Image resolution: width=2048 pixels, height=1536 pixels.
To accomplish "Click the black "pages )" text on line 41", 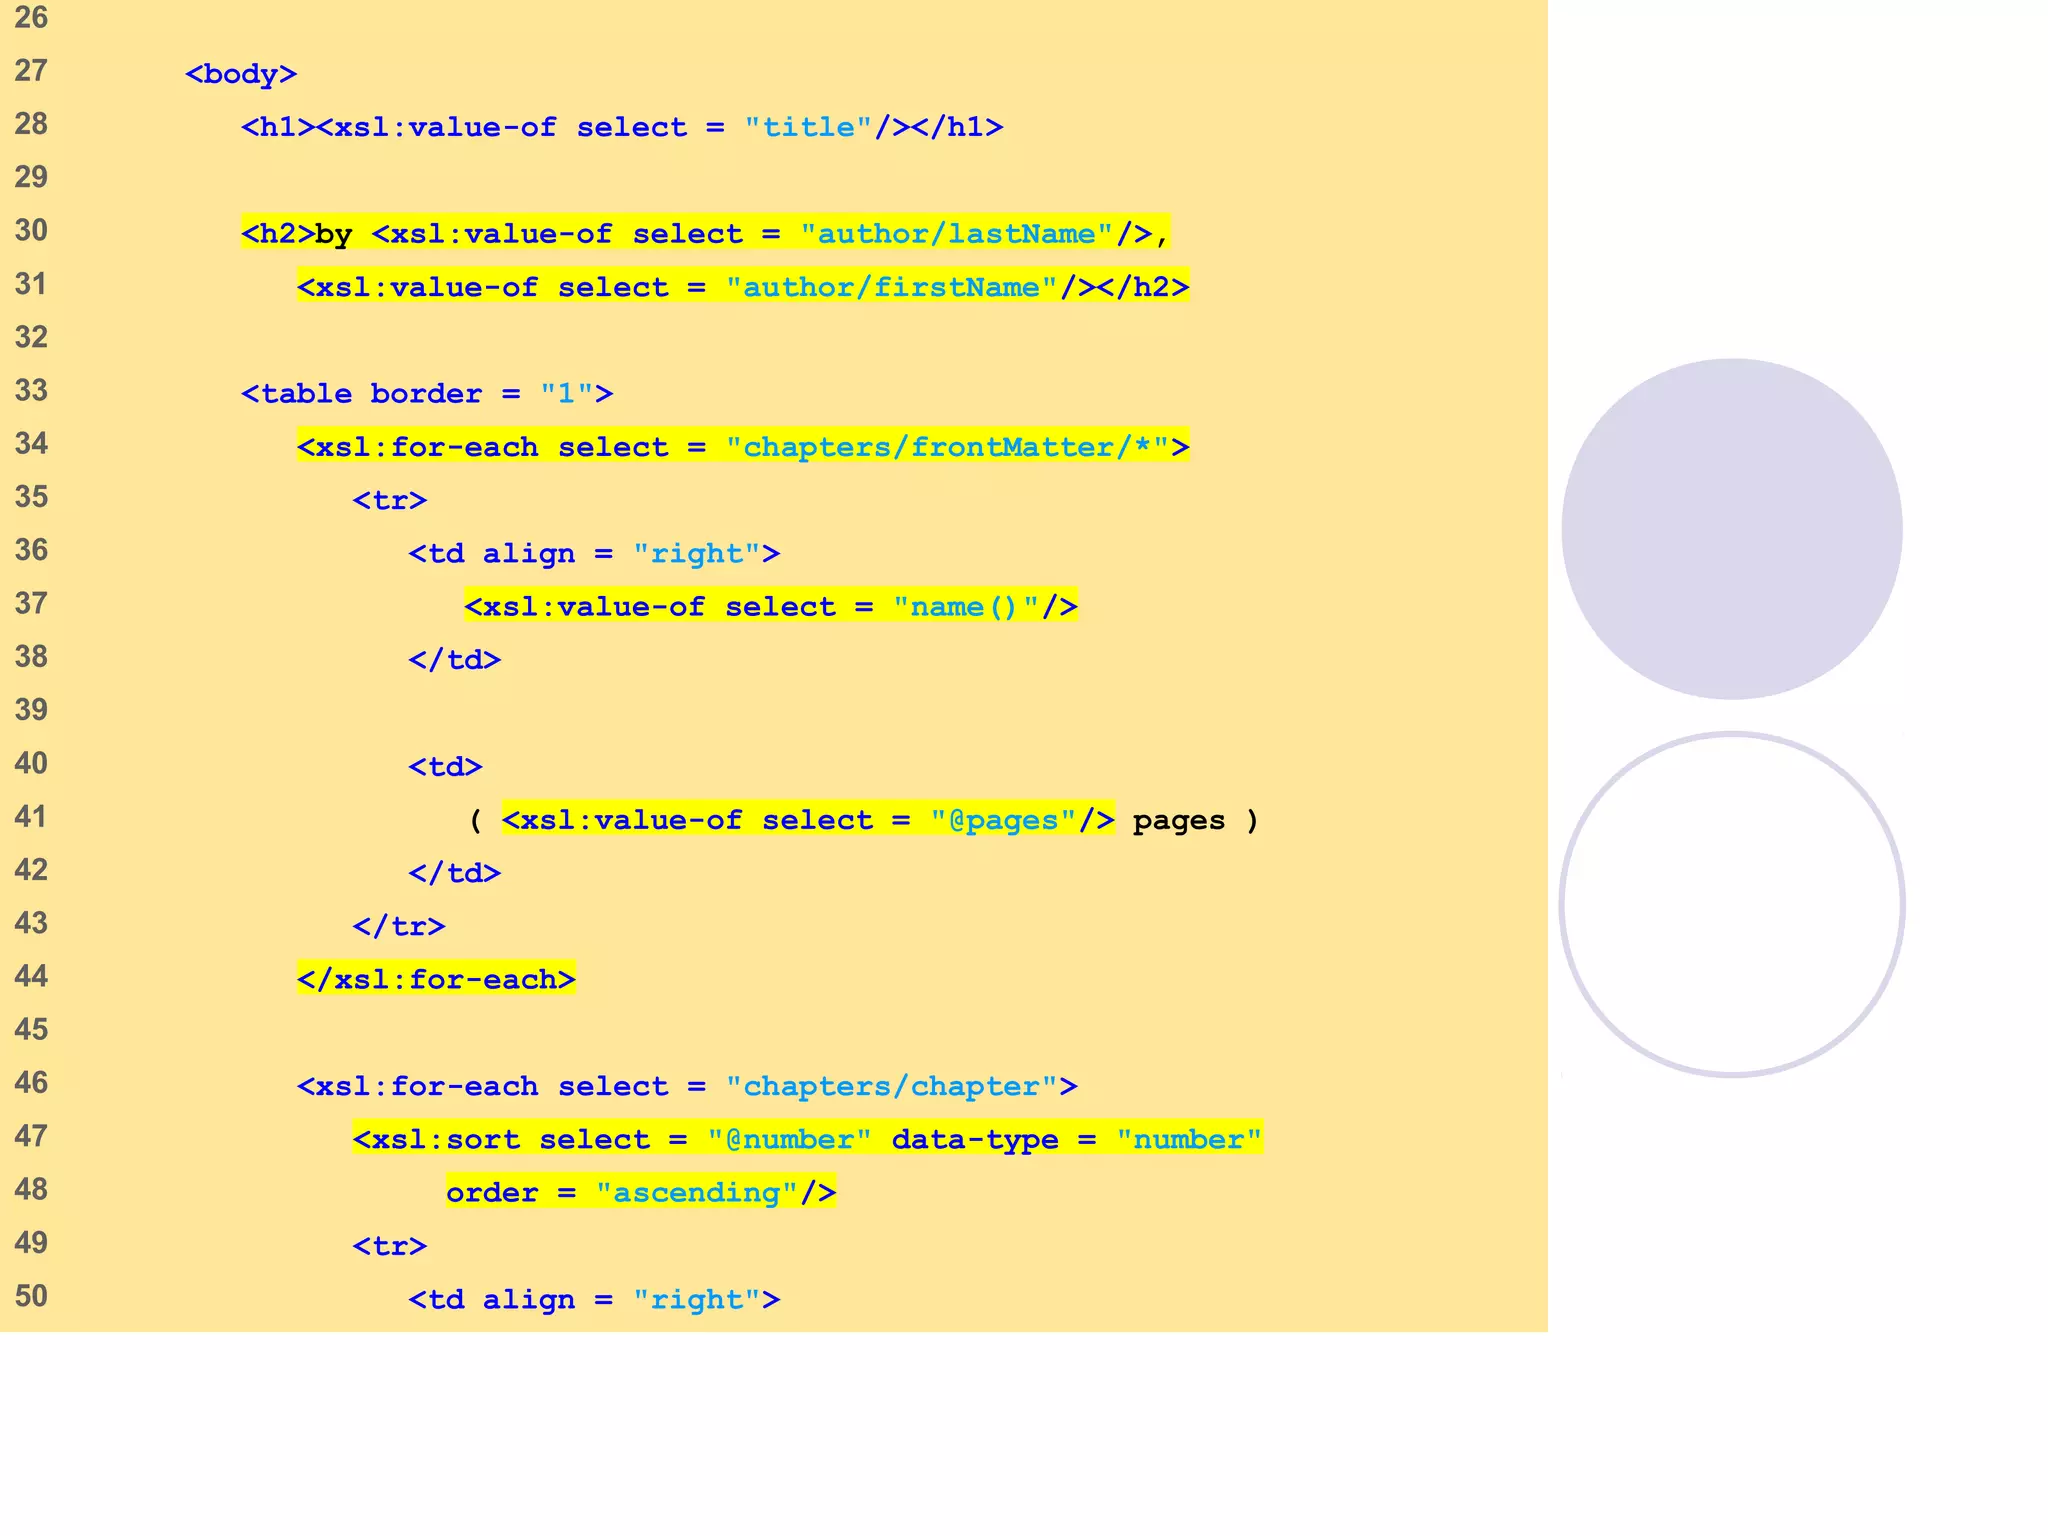I will 1195,820.
